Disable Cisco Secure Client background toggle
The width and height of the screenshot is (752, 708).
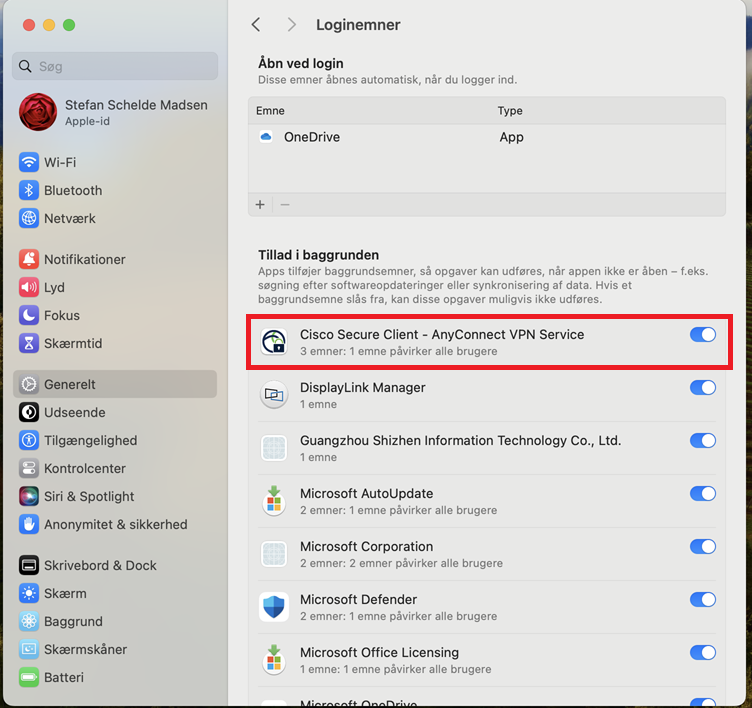pos(703,335)
